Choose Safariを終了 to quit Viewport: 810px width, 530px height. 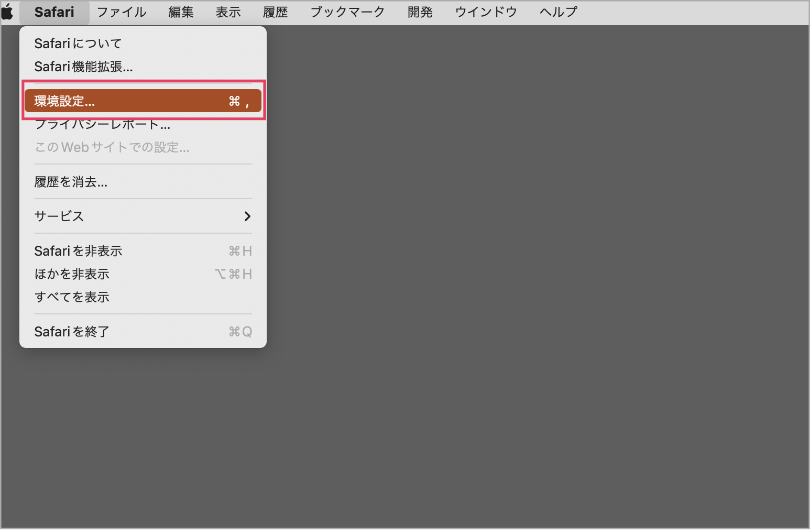click(143, 332)
